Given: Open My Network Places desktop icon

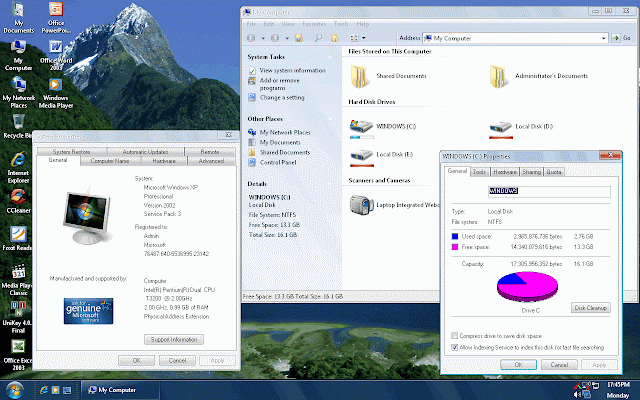Looking at the screenshot, I should coord(18,93).
